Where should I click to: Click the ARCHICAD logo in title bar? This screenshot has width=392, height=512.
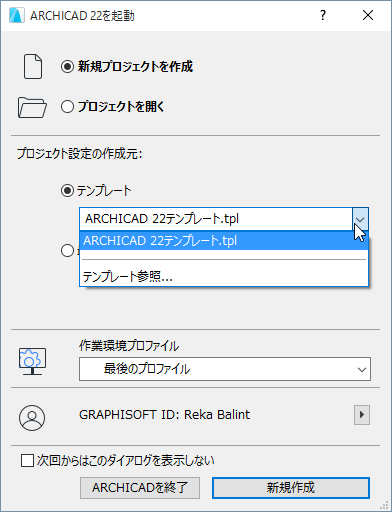pyautogui.click(x=17, y=15)
